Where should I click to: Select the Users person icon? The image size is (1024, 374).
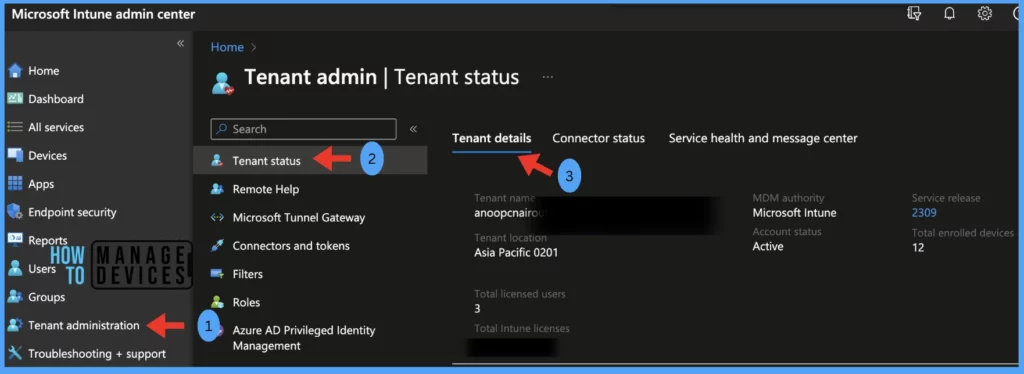pos(15,268)
